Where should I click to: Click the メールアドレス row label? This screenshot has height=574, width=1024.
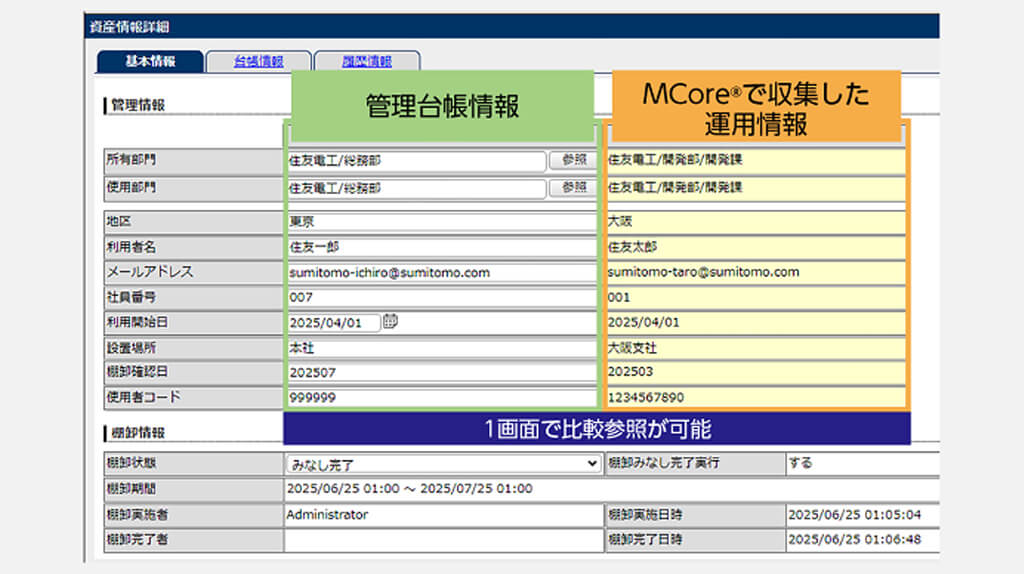pos(150,272)
